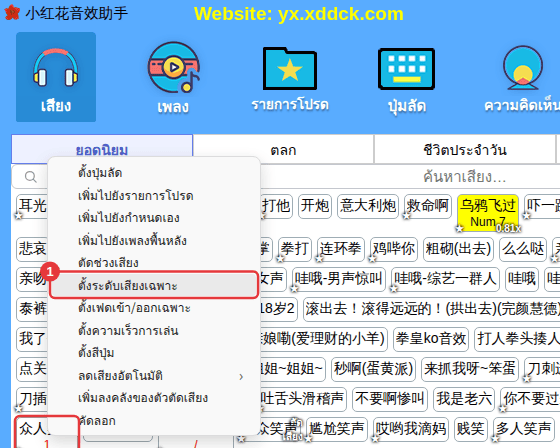This screenshot has width=560, height=448.
Task: Choose เพิ่มไปยังรายการโปรด menu entry
Action: (x=154, y=195)
